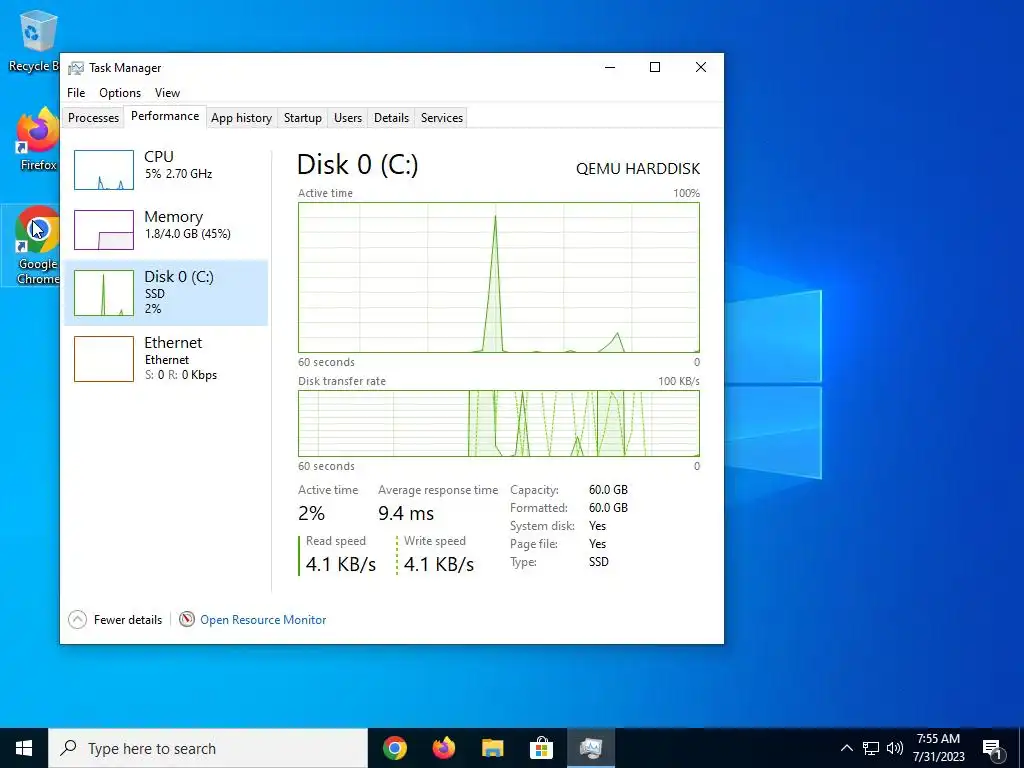Select the CPU mini graph thumbnail

104,170
